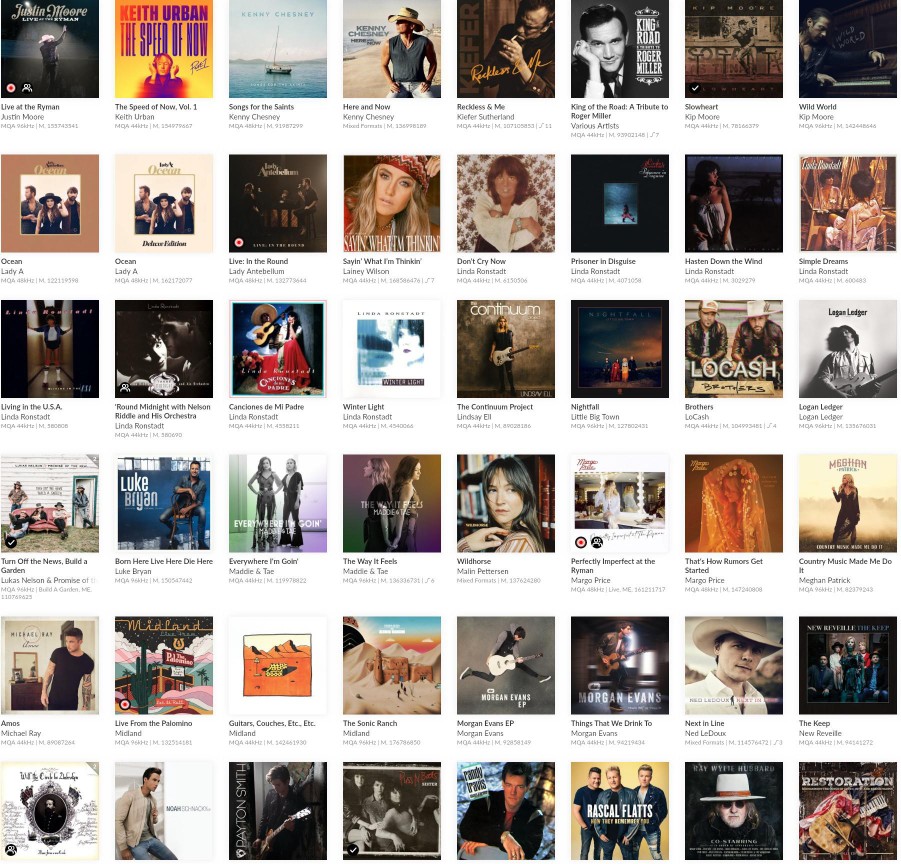Click the corner version badge on Turn Off the News
The image size is (901, 864).
(x=94, y=460)
